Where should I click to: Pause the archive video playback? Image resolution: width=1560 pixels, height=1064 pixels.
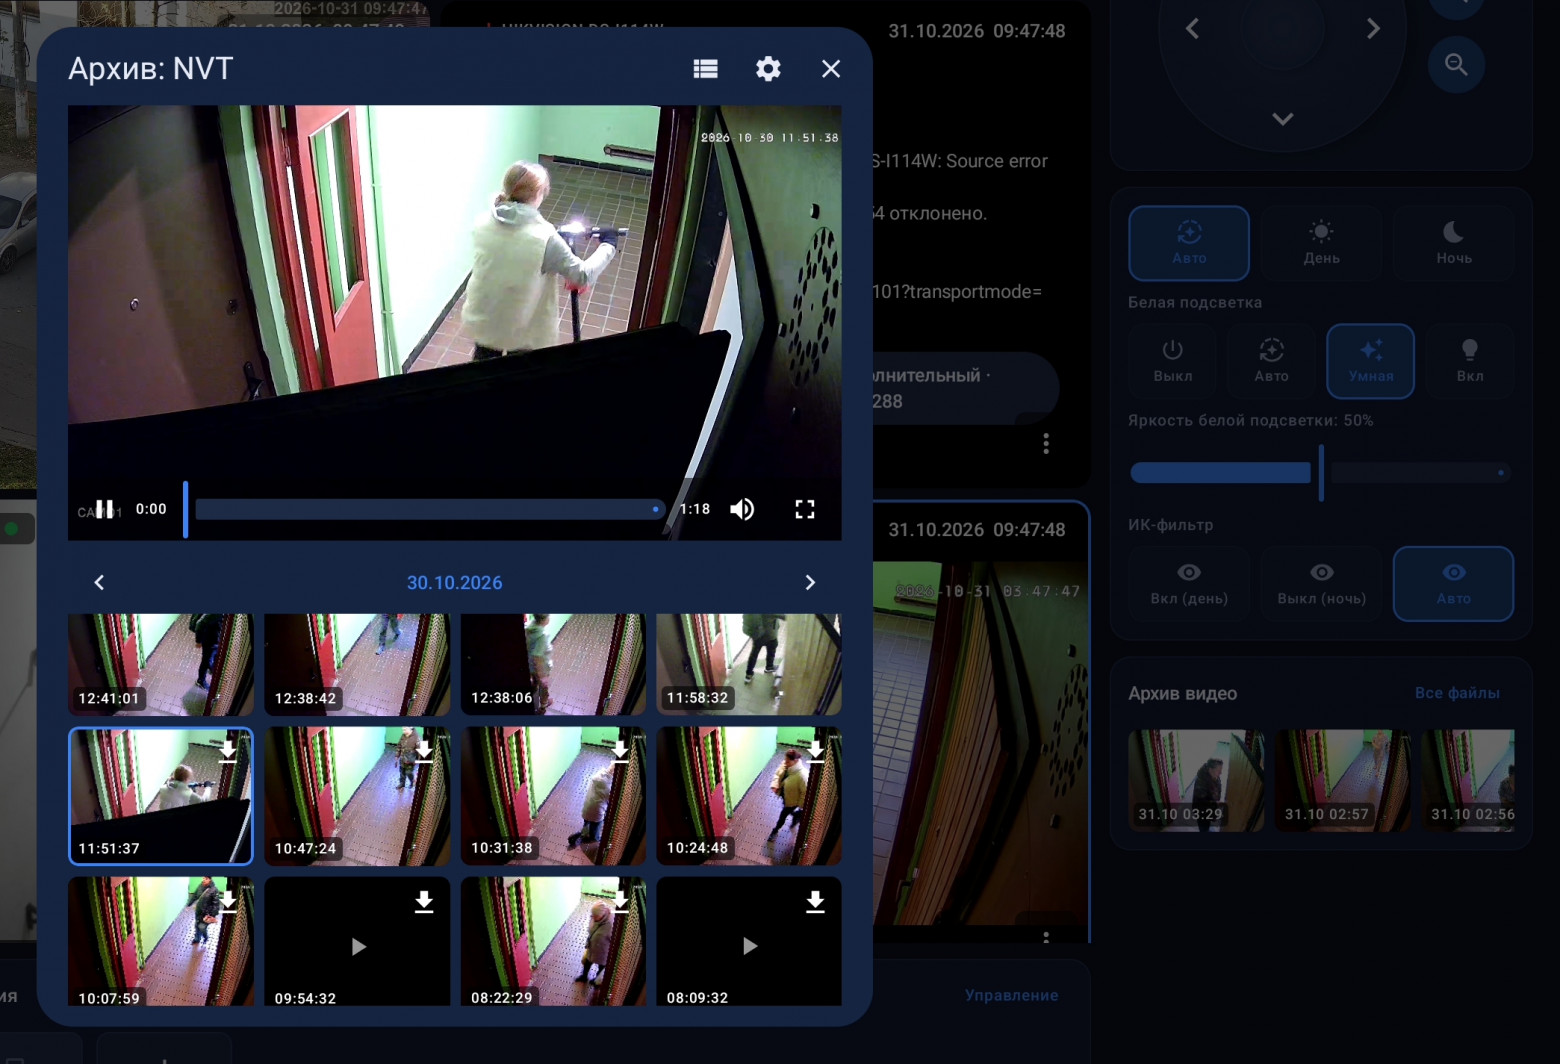point(104,509)
